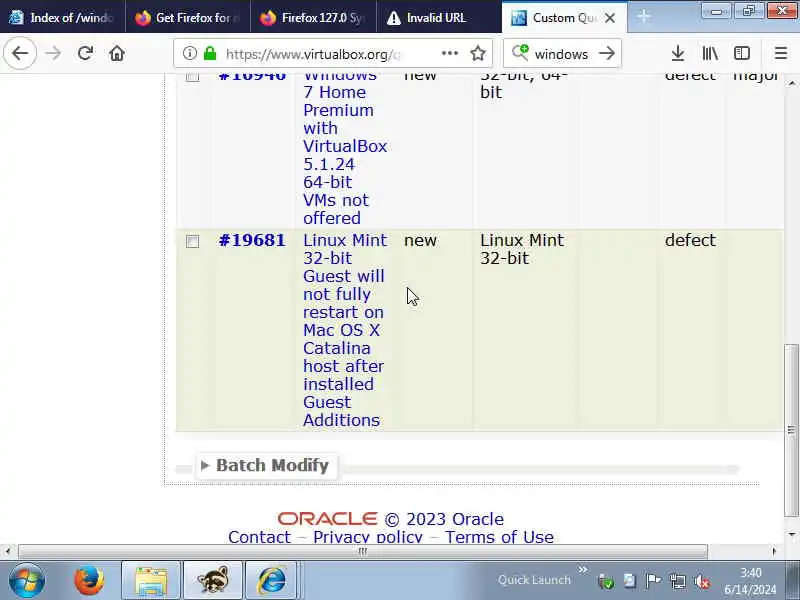This screenshot has width=800, height=600.
Task: Click the raccoon app taskbar icon
Action: 213,581
